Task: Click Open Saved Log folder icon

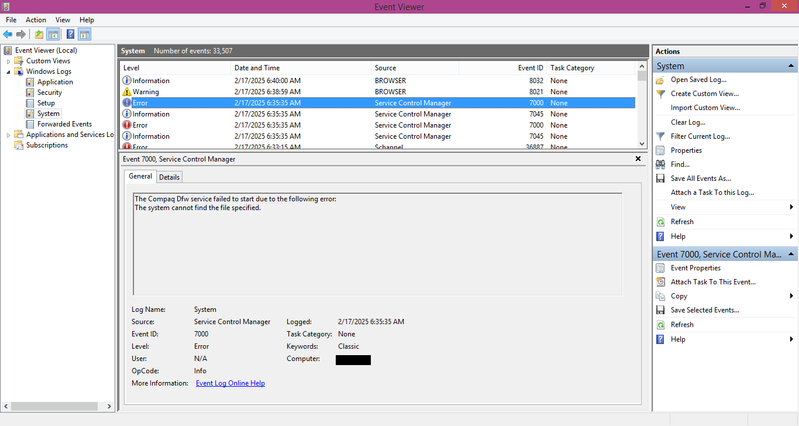Action: click(x=660, y=80)
